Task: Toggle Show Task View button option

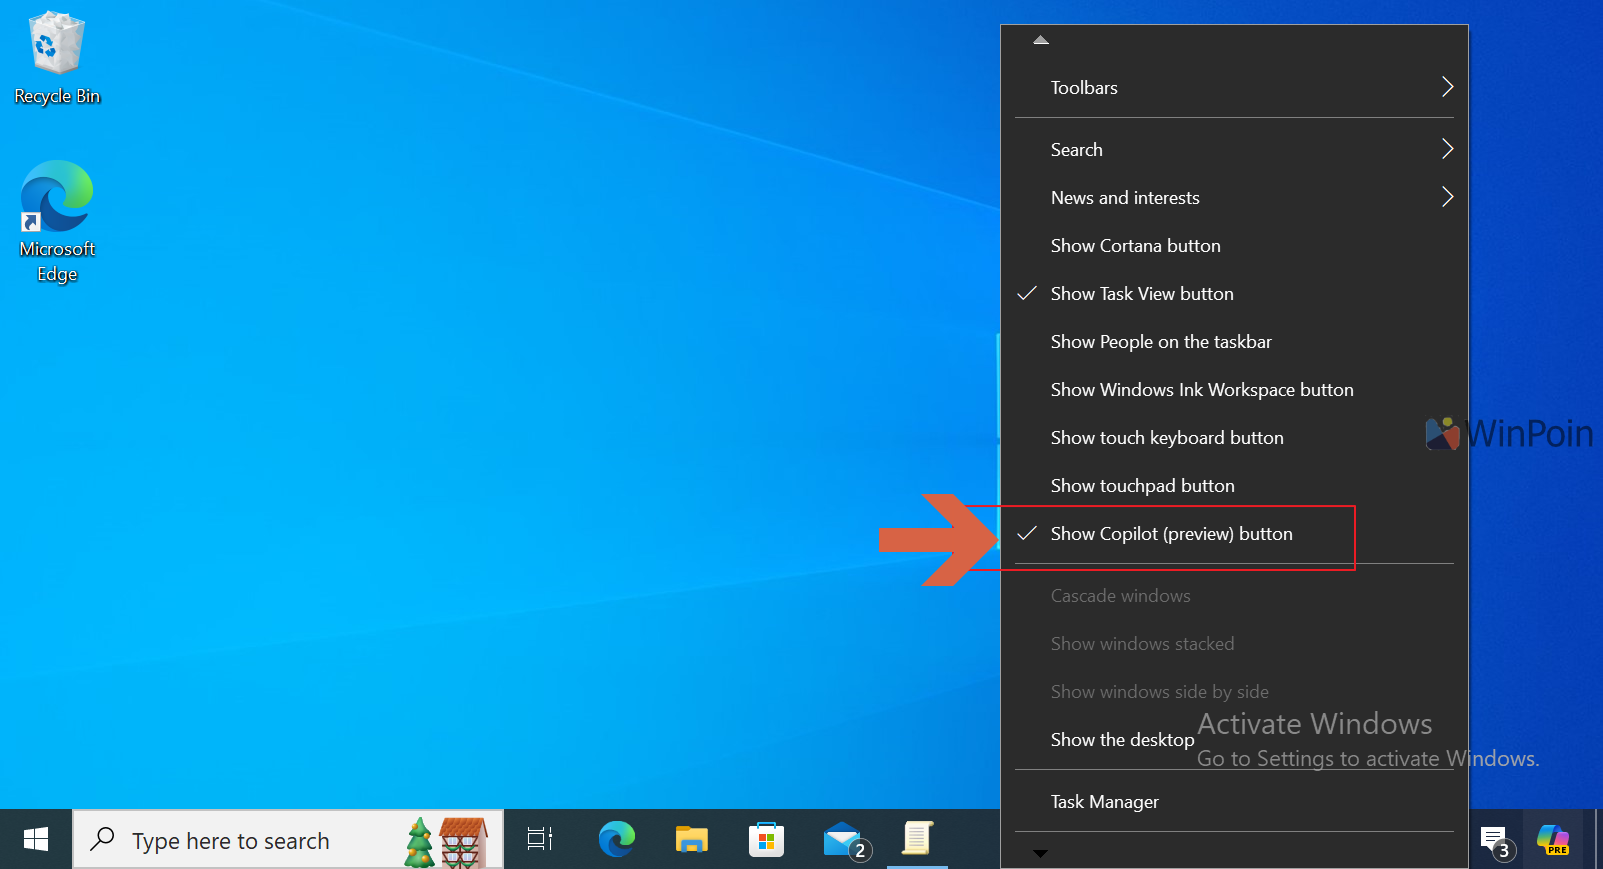Action: pos(1141,294)
